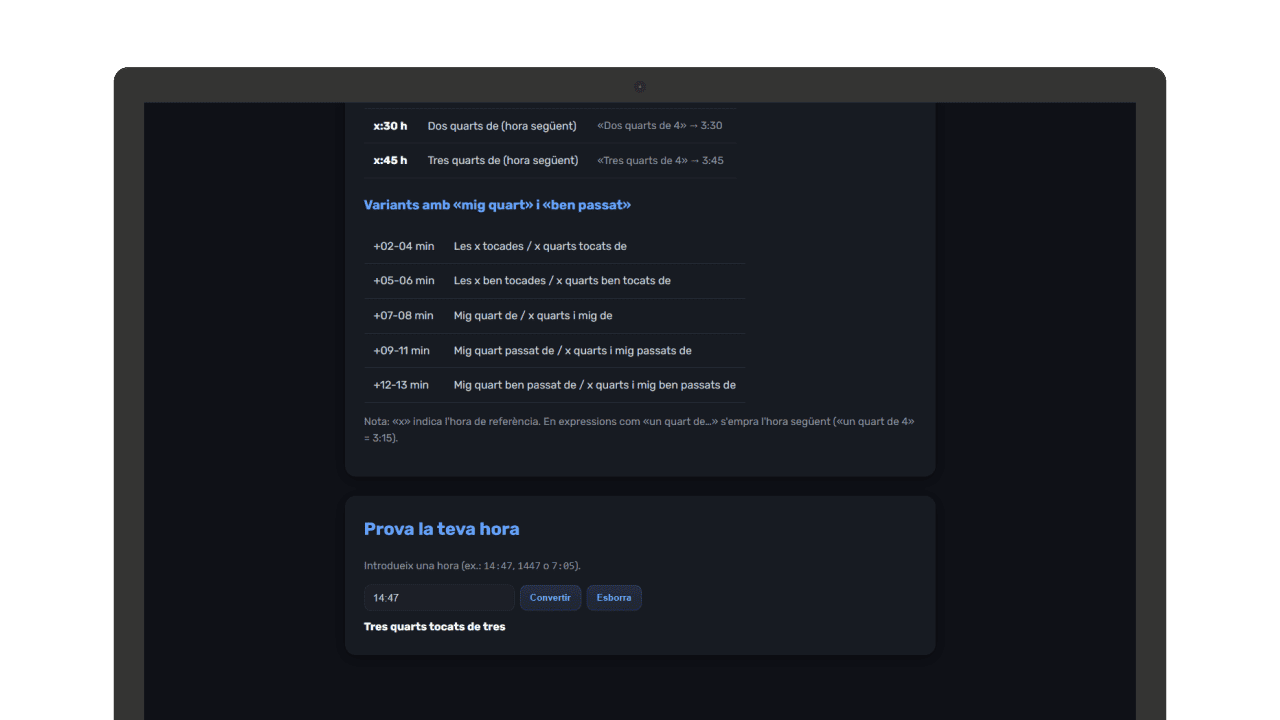Select the result text "Tres quarts tocats de tres"

[x=435, y=627]
